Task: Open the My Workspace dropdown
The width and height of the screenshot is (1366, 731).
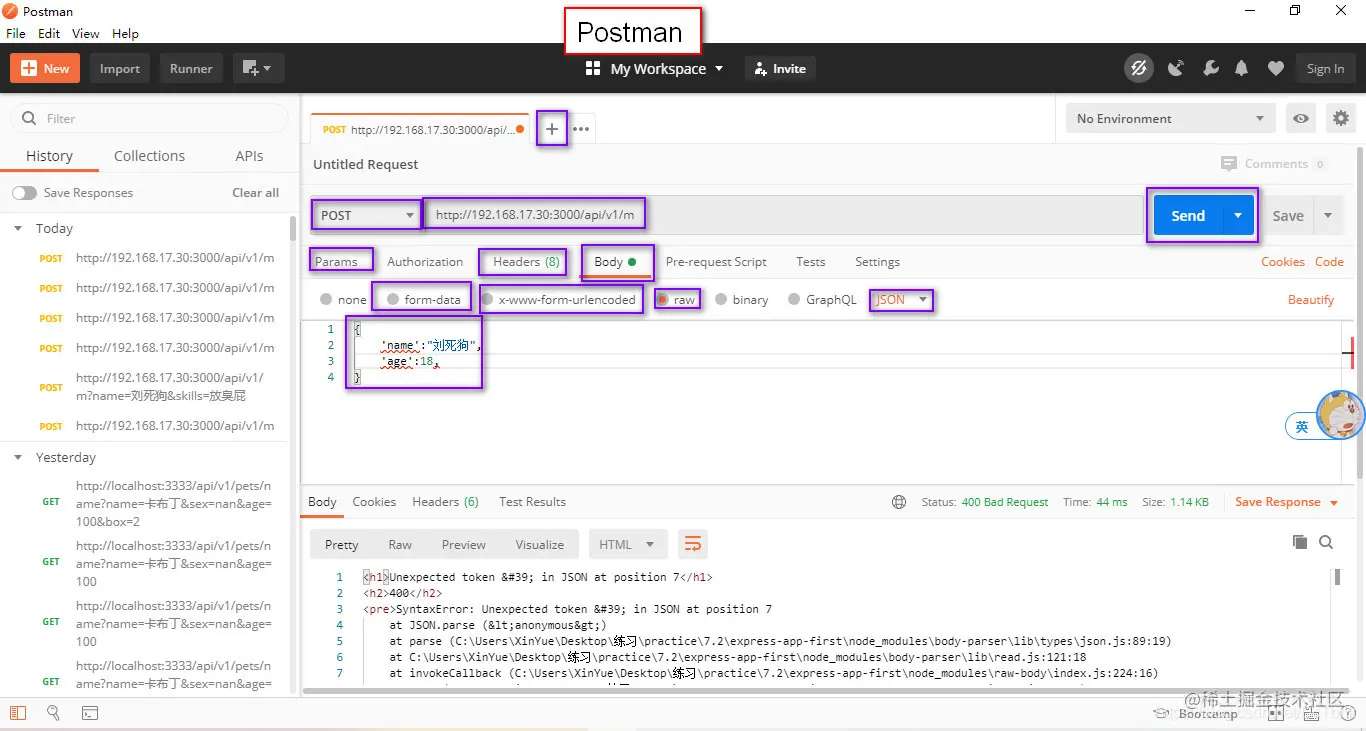Action: tap(666, 68)
